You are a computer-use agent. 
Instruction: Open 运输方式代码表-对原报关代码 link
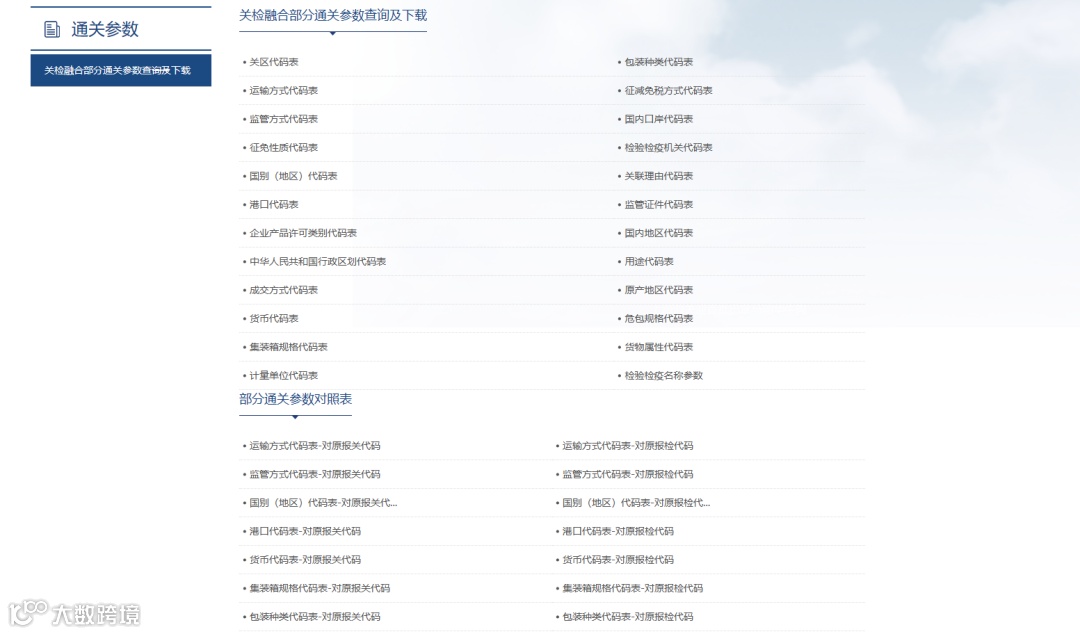pyautogui.click(x=315, y=446)
